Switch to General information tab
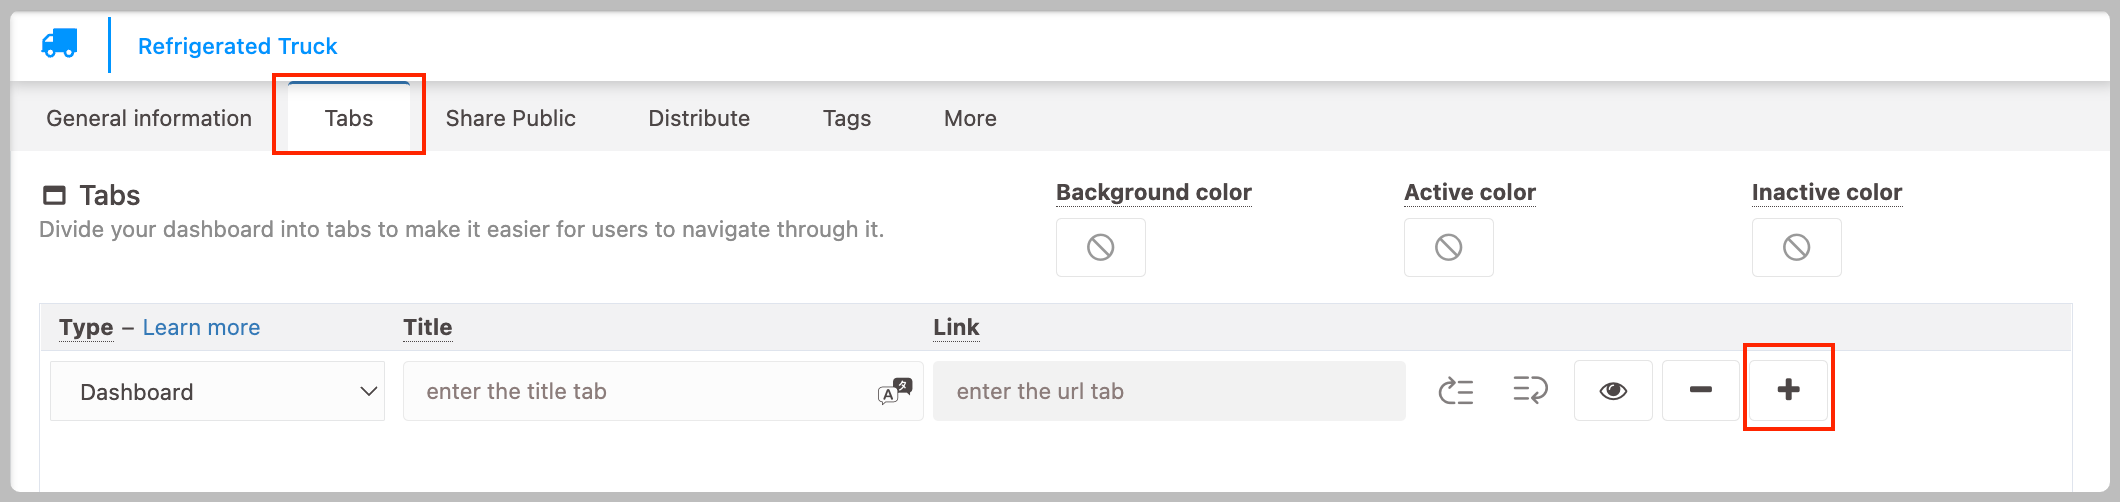The height and width of the screenshot is (502, 2120). pyautogui.click(x=149, y=118)
